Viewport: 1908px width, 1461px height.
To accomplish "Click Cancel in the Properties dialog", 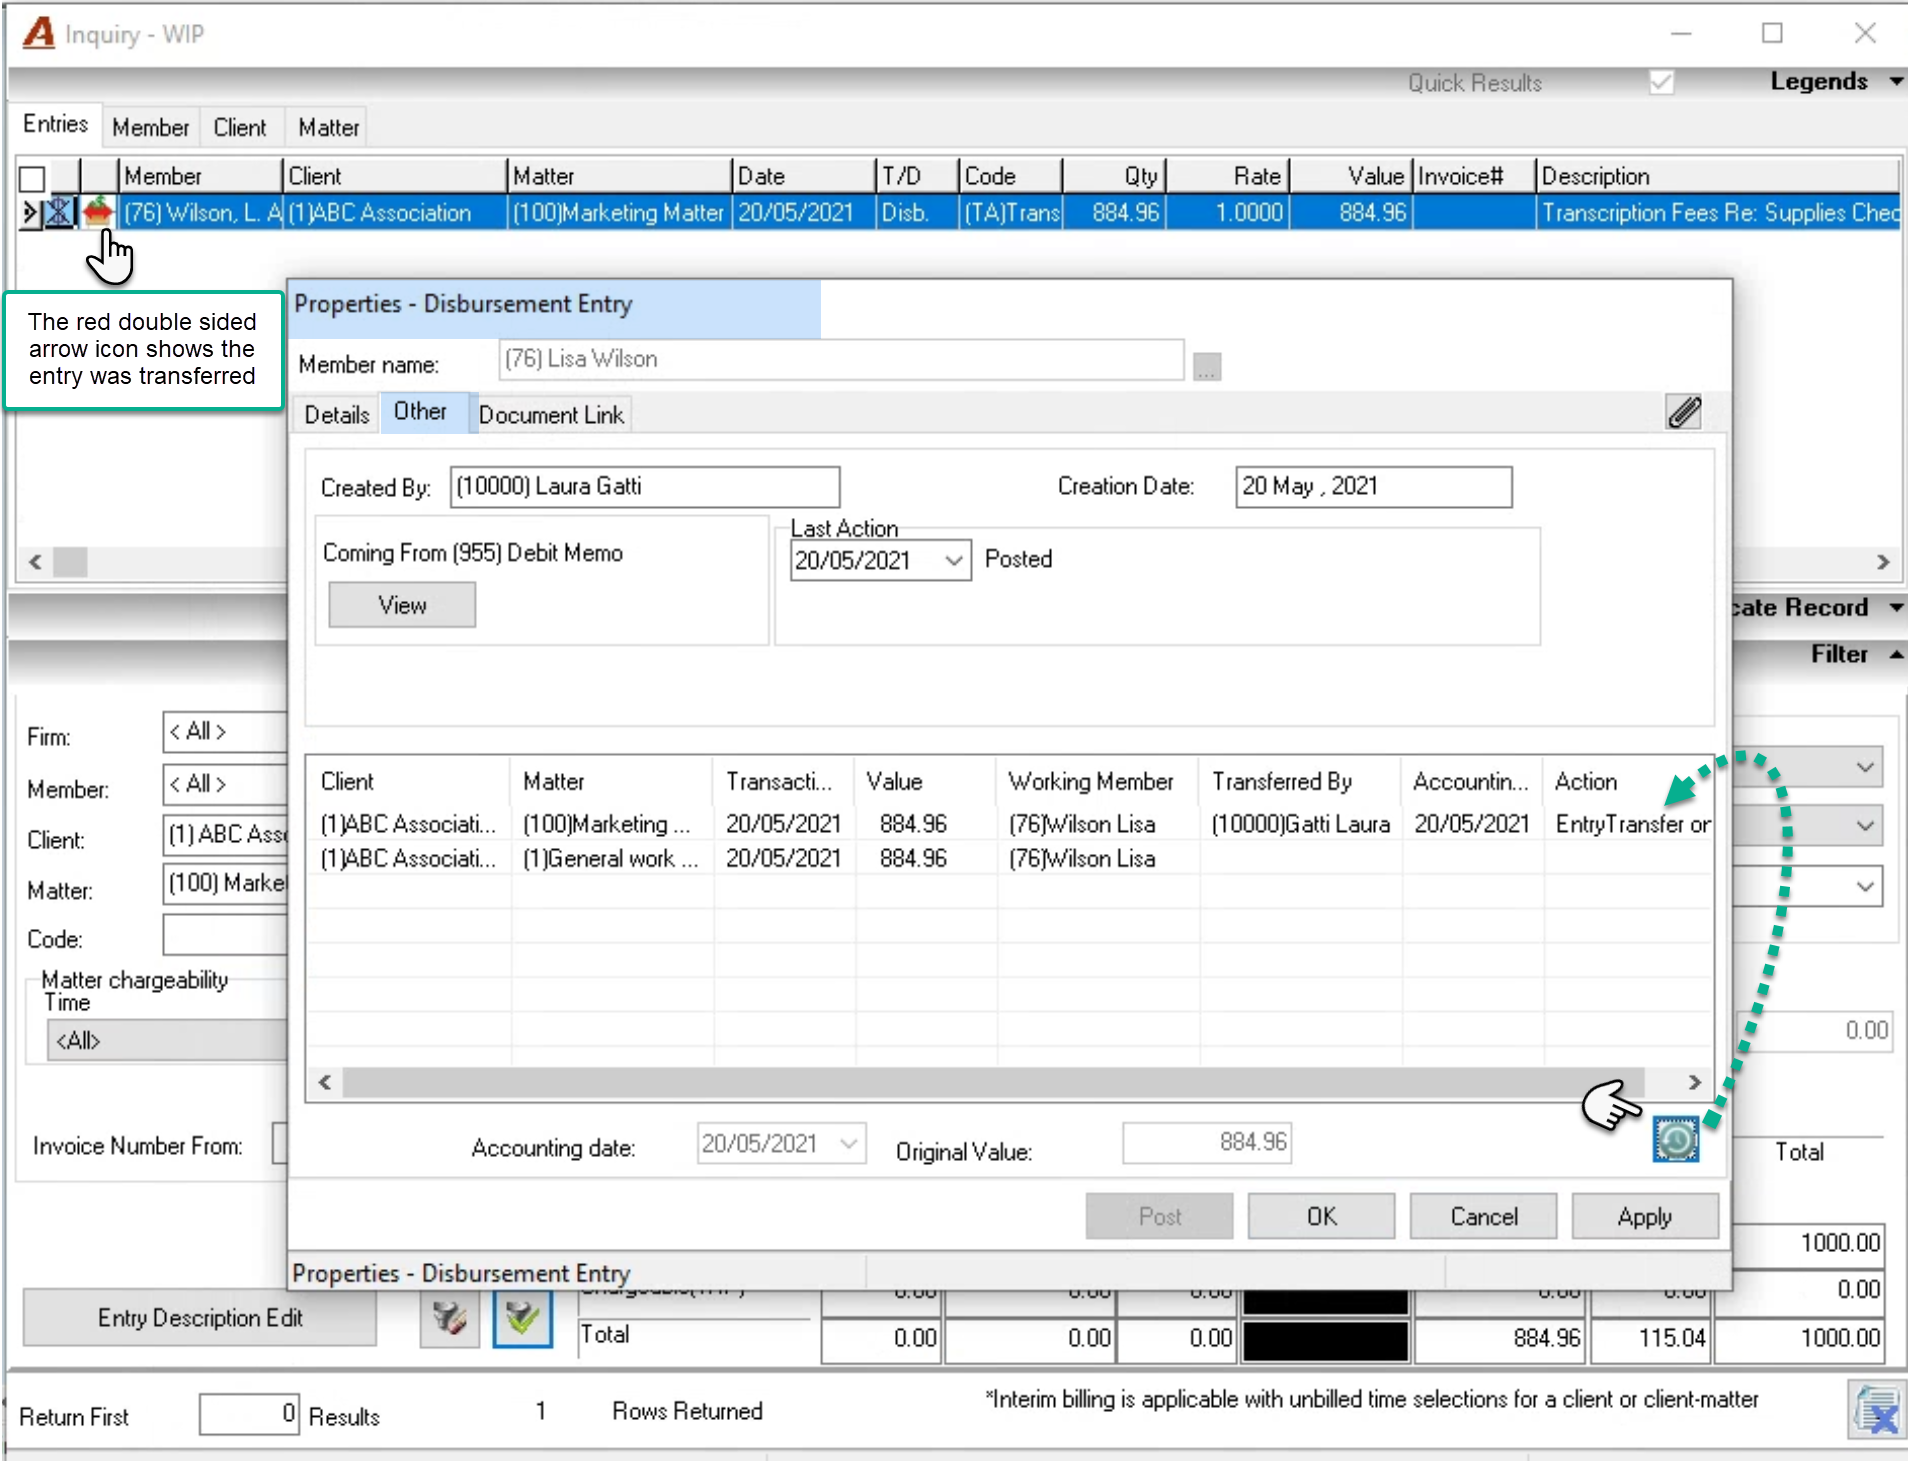I will point(1483,1216).
